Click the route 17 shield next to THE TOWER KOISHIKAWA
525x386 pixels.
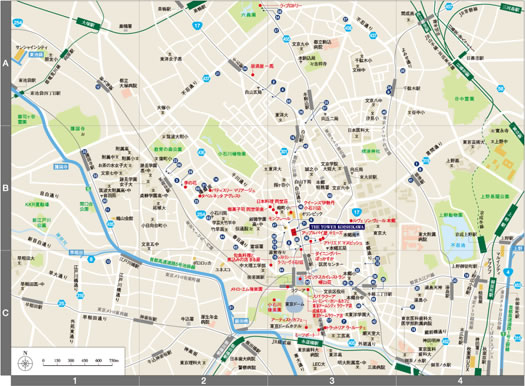click(357, 212)
